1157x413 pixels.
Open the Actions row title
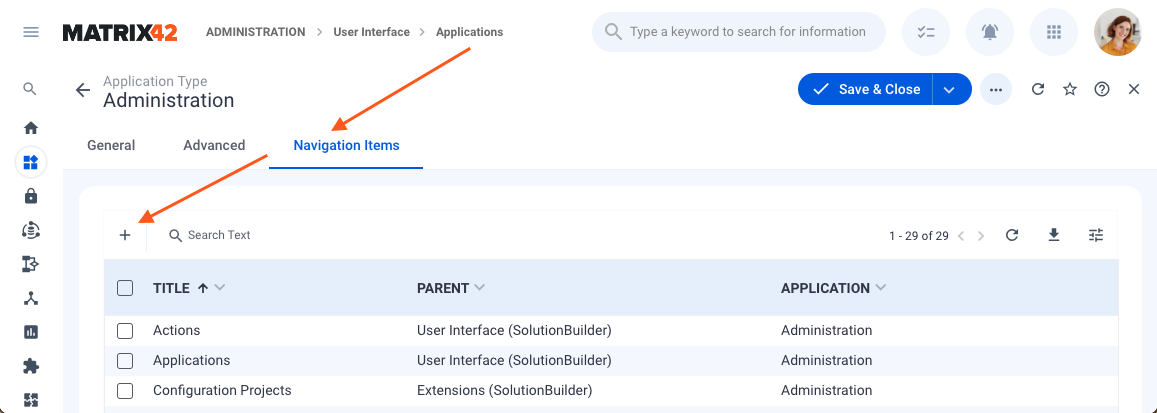point(176,330)
